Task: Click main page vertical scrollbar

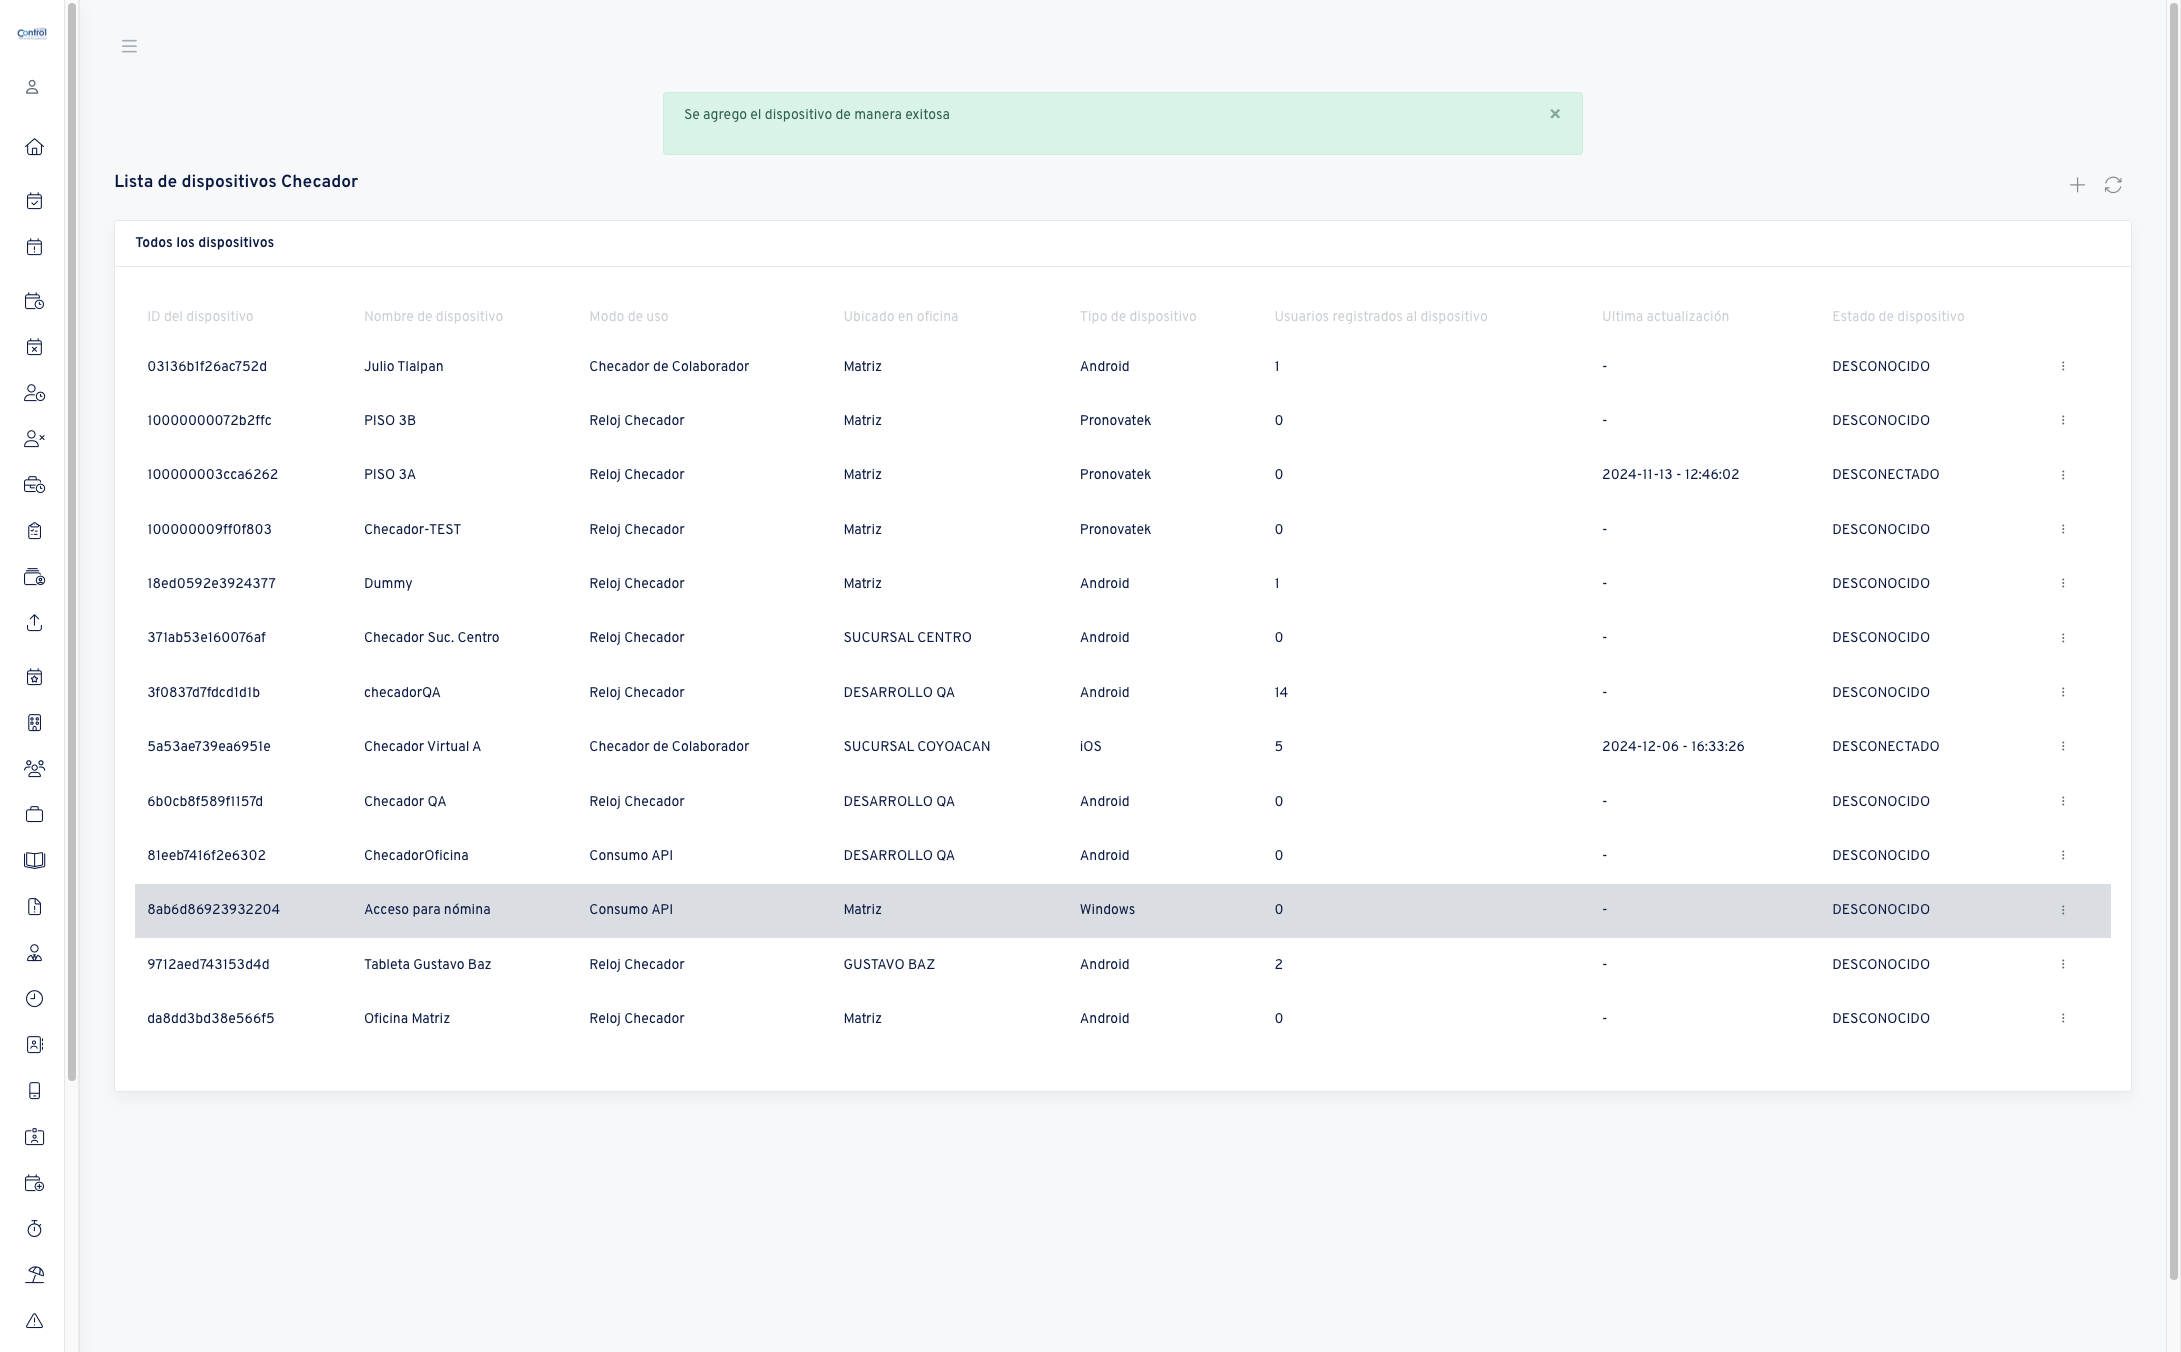Action: click(2173, 640)
